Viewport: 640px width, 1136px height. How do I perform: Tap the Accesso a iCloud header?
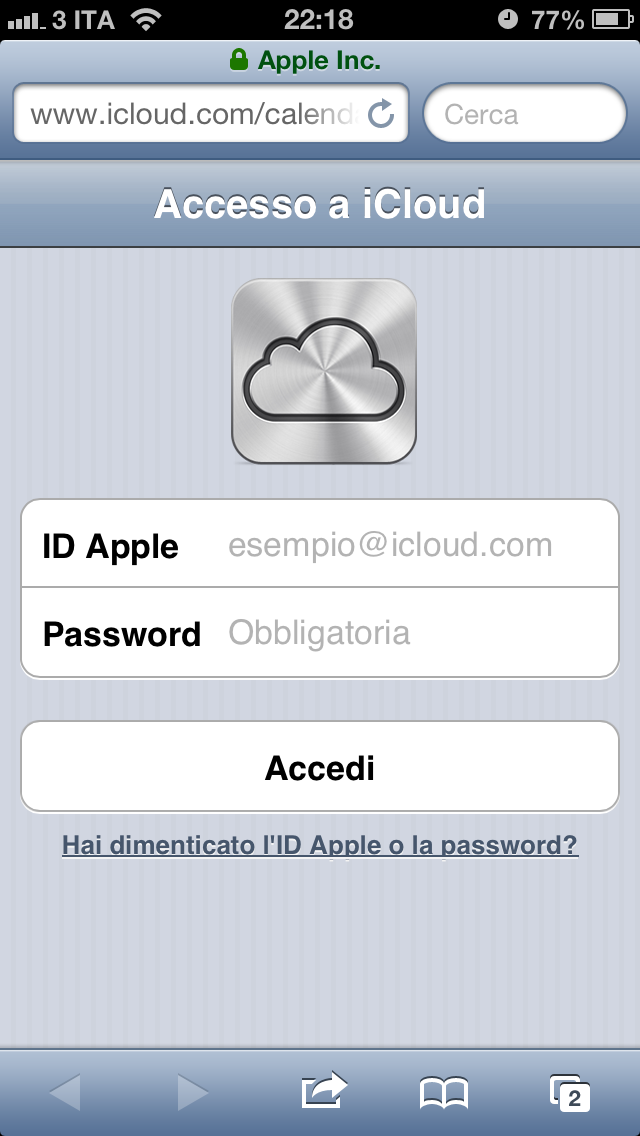click(320, 204)
